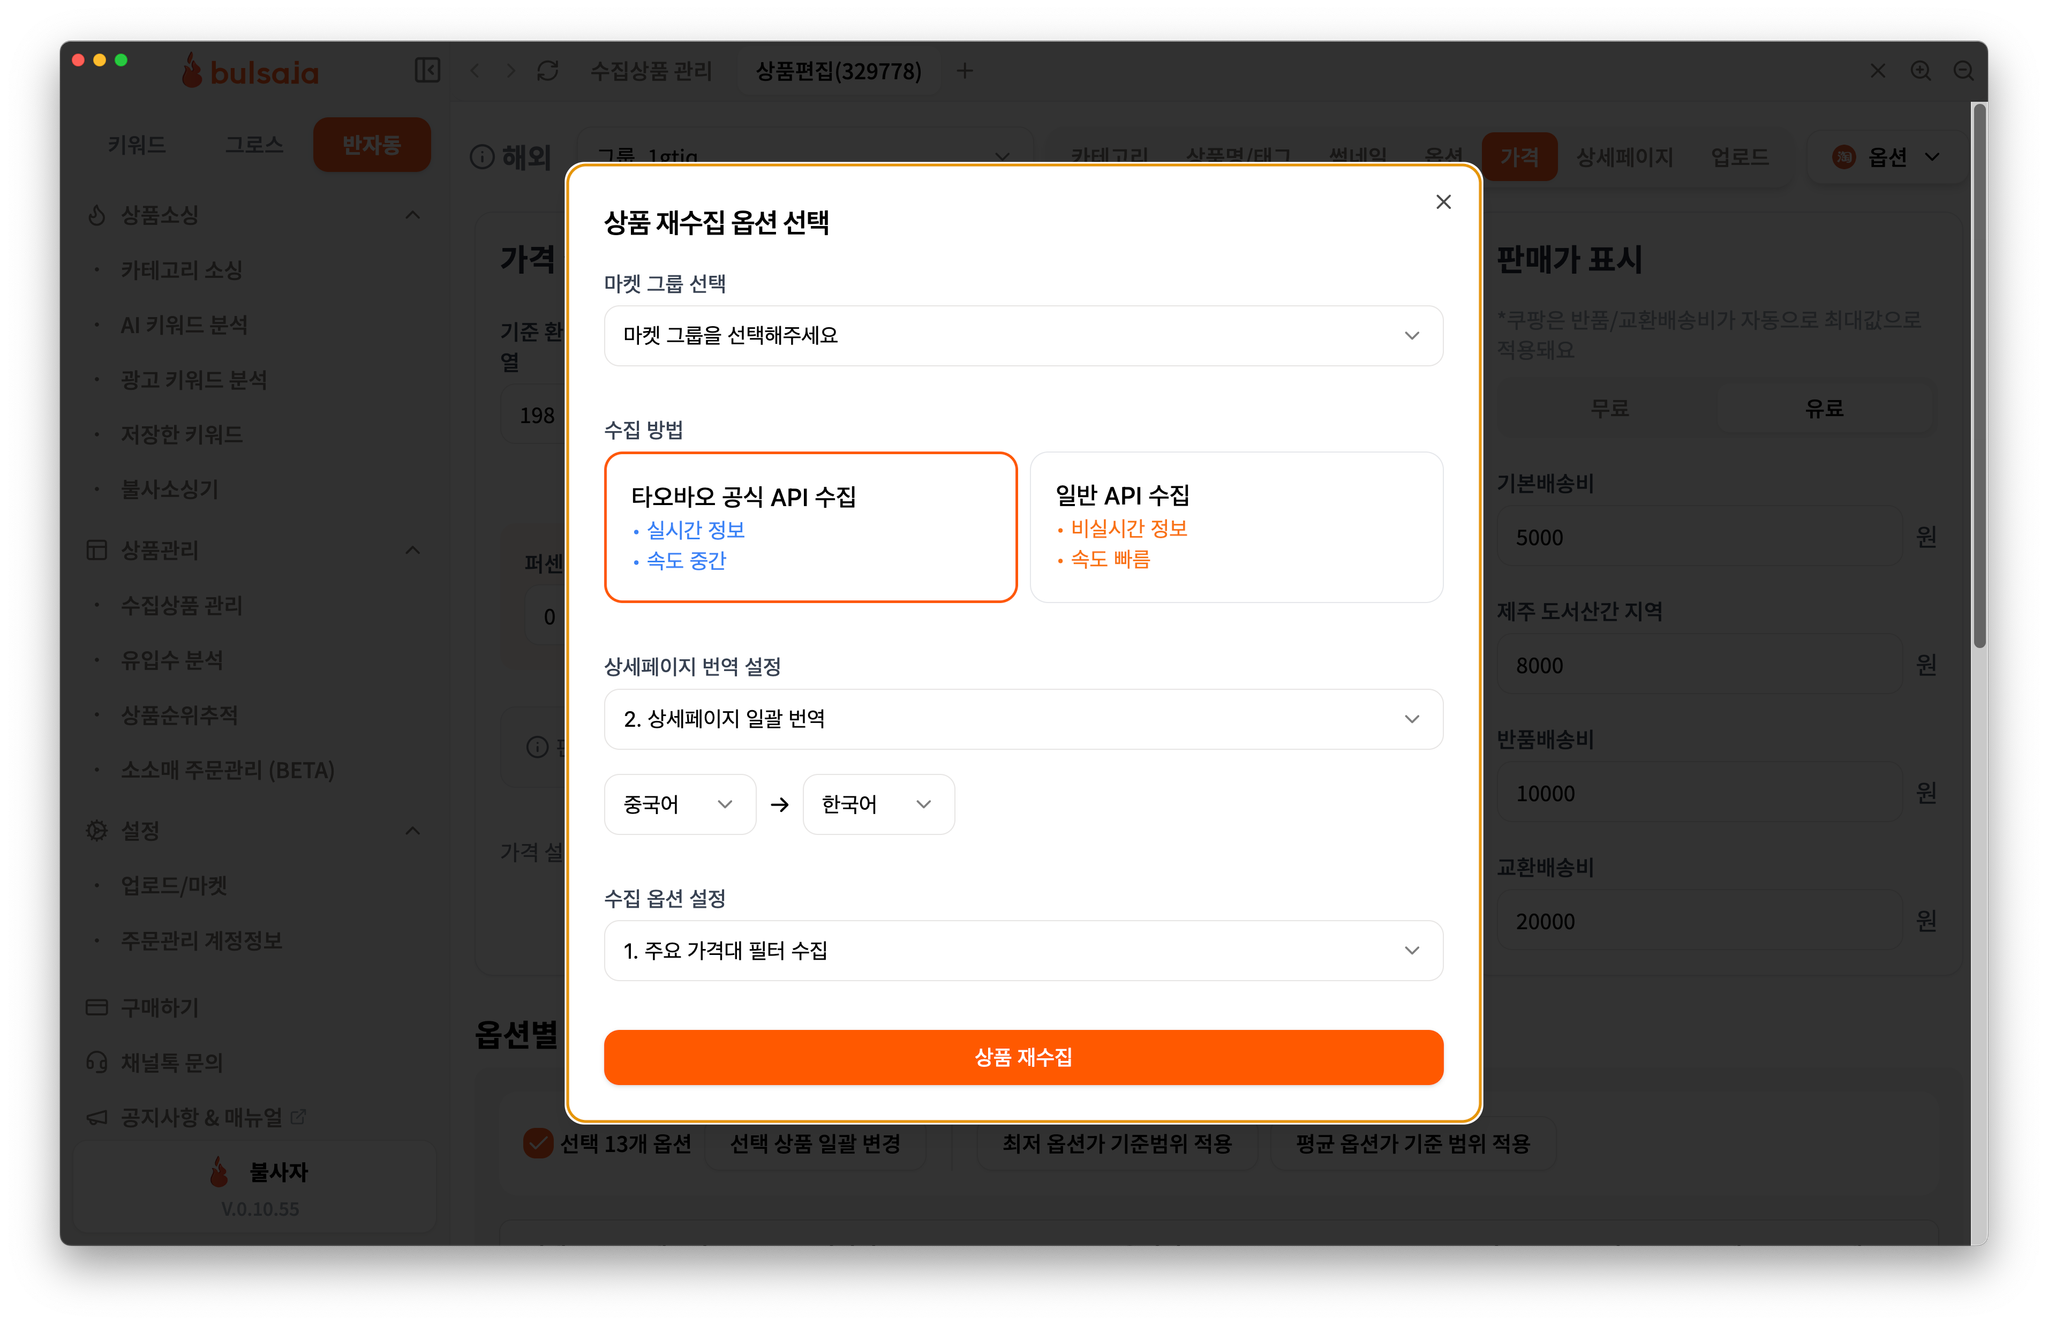This screenshot has width=2048, height=1325.
Task: Click 선택 상품 일괄 변경 button
Action: (x=815, y=1143)
